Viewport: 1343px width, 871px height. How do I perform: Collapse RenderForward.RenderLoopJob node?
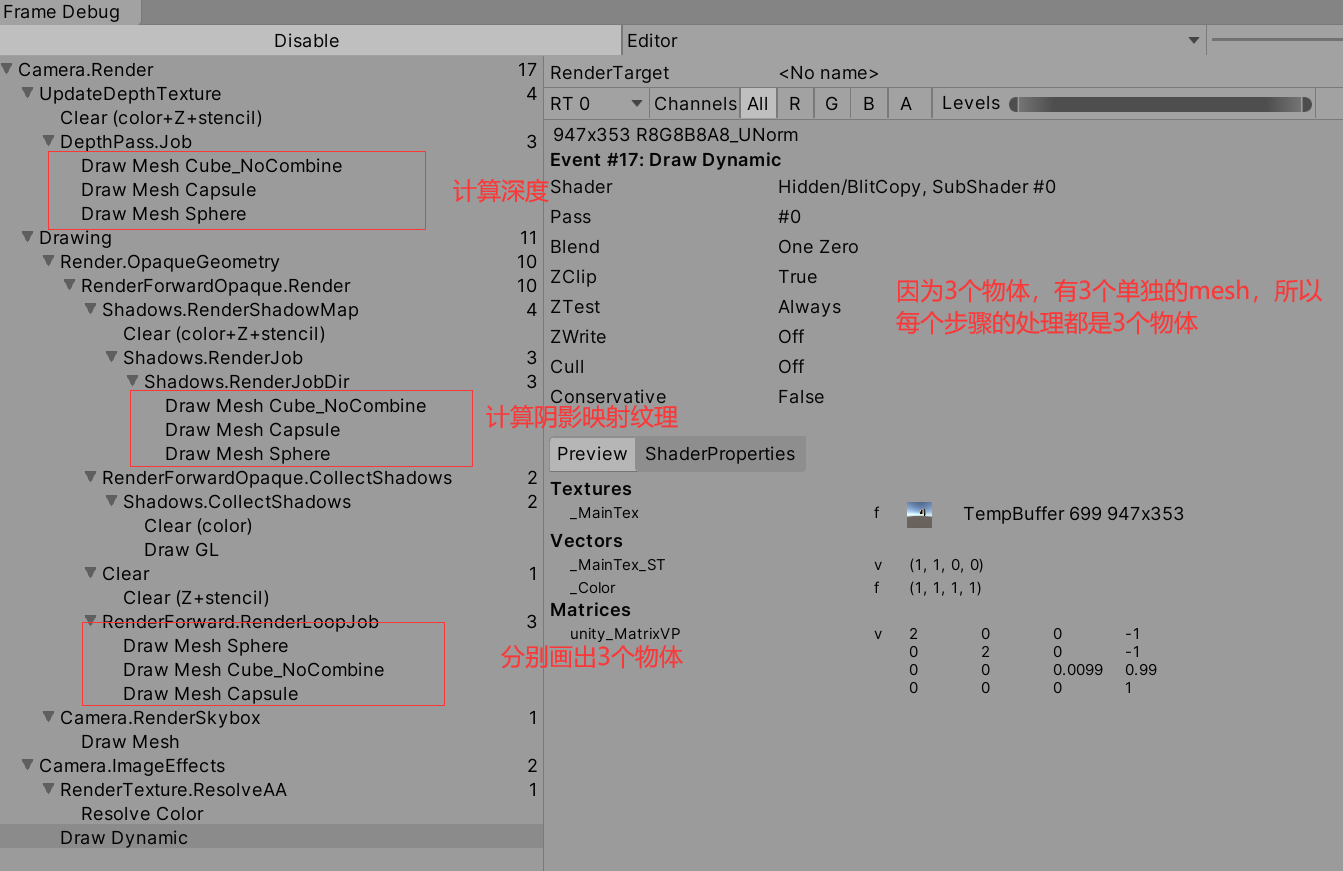click(x=92, y=622)
